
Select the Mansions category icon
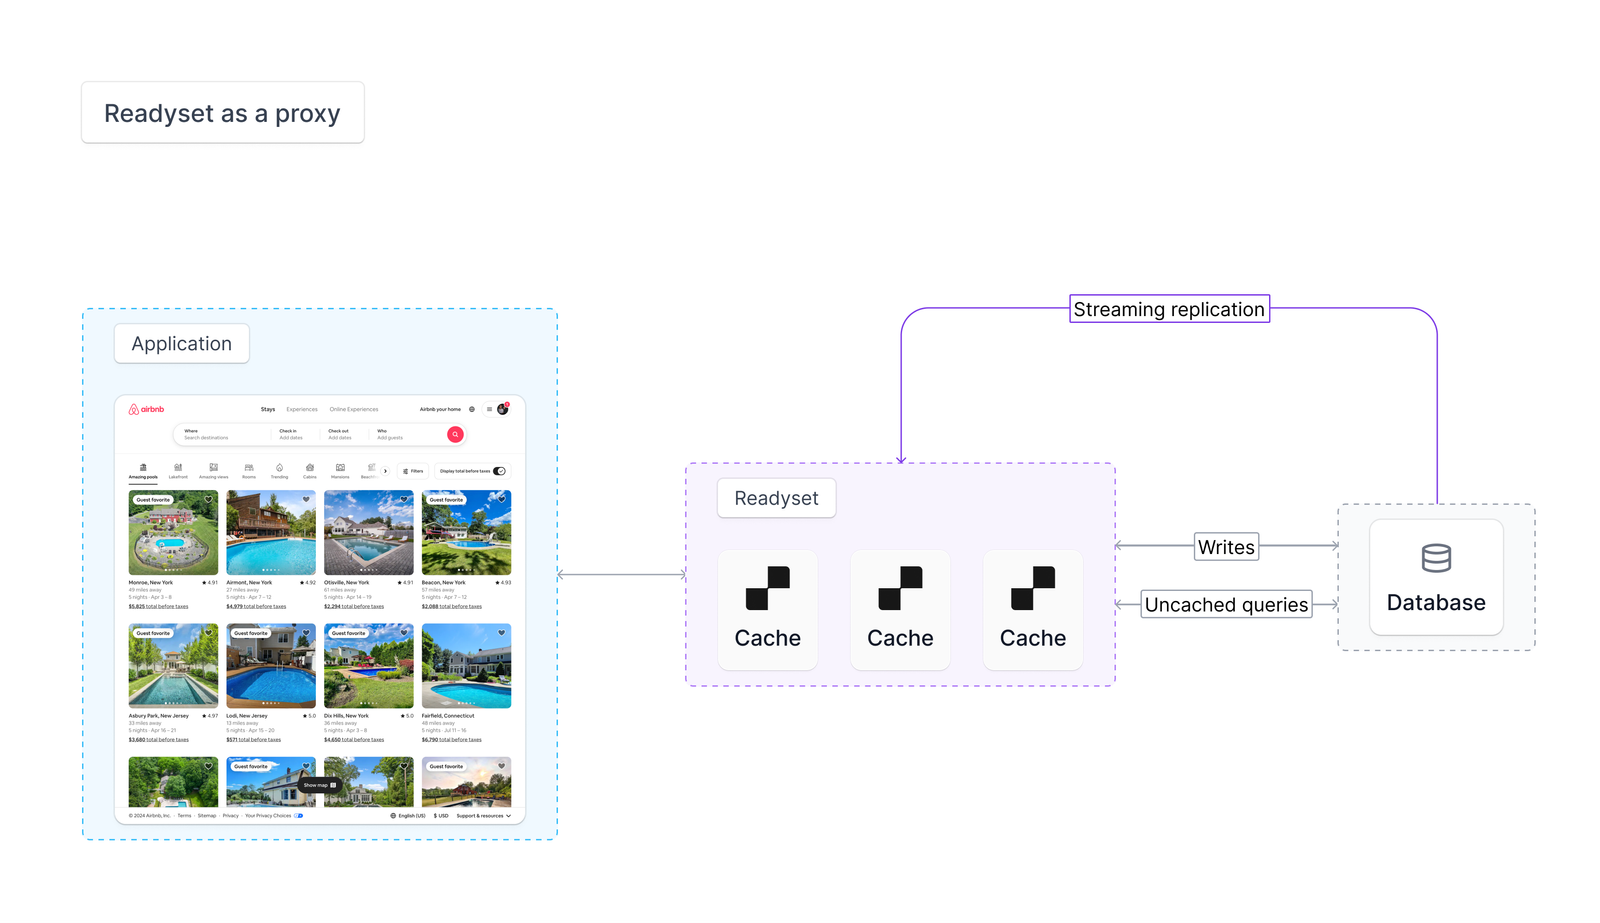tap(340, 469)
